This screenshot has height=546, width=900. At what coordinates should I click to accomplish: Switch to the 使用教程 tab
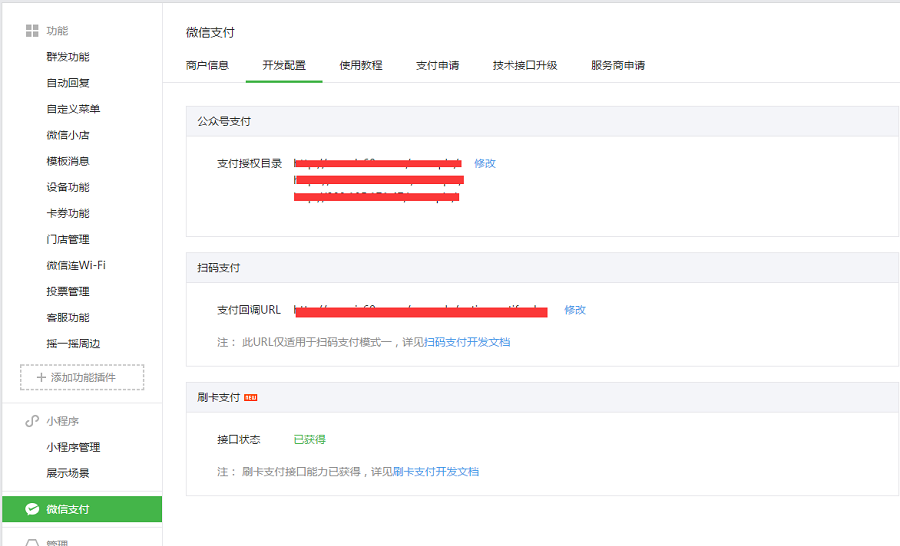click(x=360, y=65)
